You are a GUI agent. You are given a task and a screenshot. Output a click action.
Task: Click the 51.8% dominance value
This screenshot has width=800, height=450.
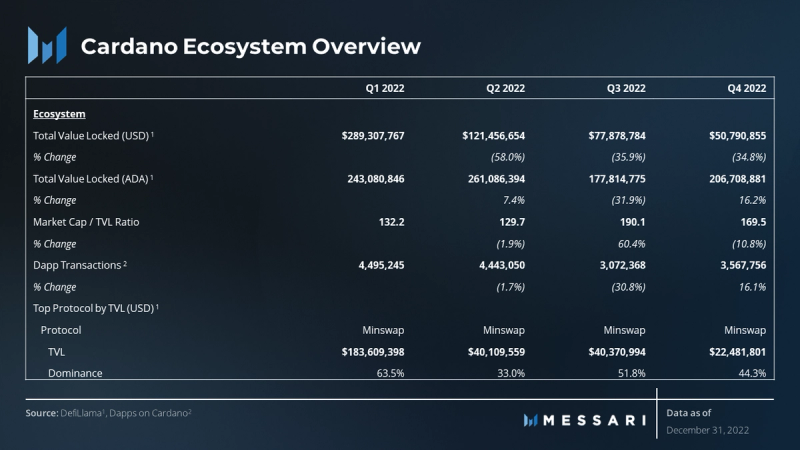click(632, 373)
